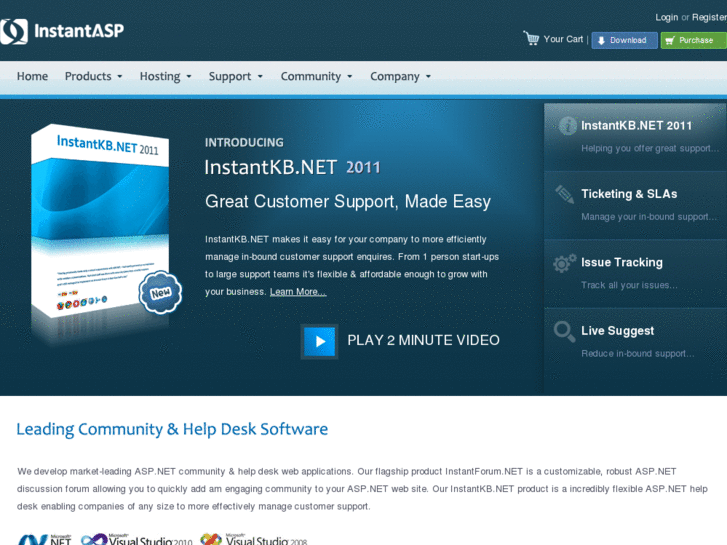Open the Support menu
Screen dimensions: 727x545
tap(236, 76)
